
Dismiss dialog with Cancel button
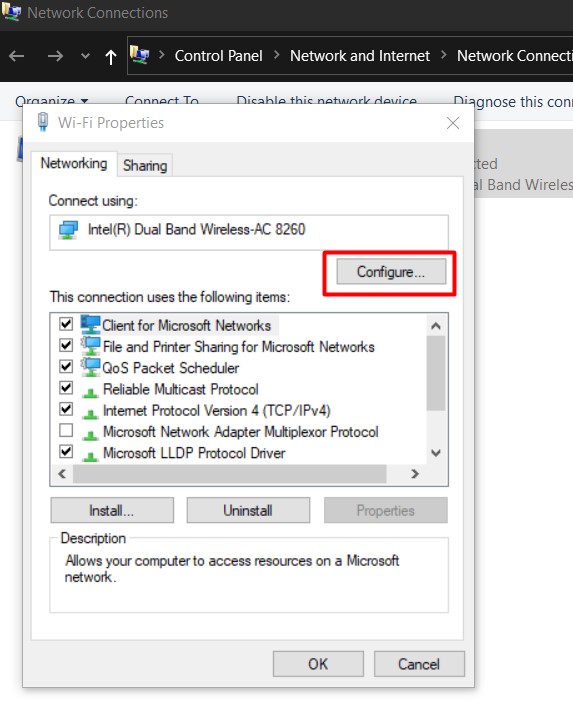coord(419,664)
